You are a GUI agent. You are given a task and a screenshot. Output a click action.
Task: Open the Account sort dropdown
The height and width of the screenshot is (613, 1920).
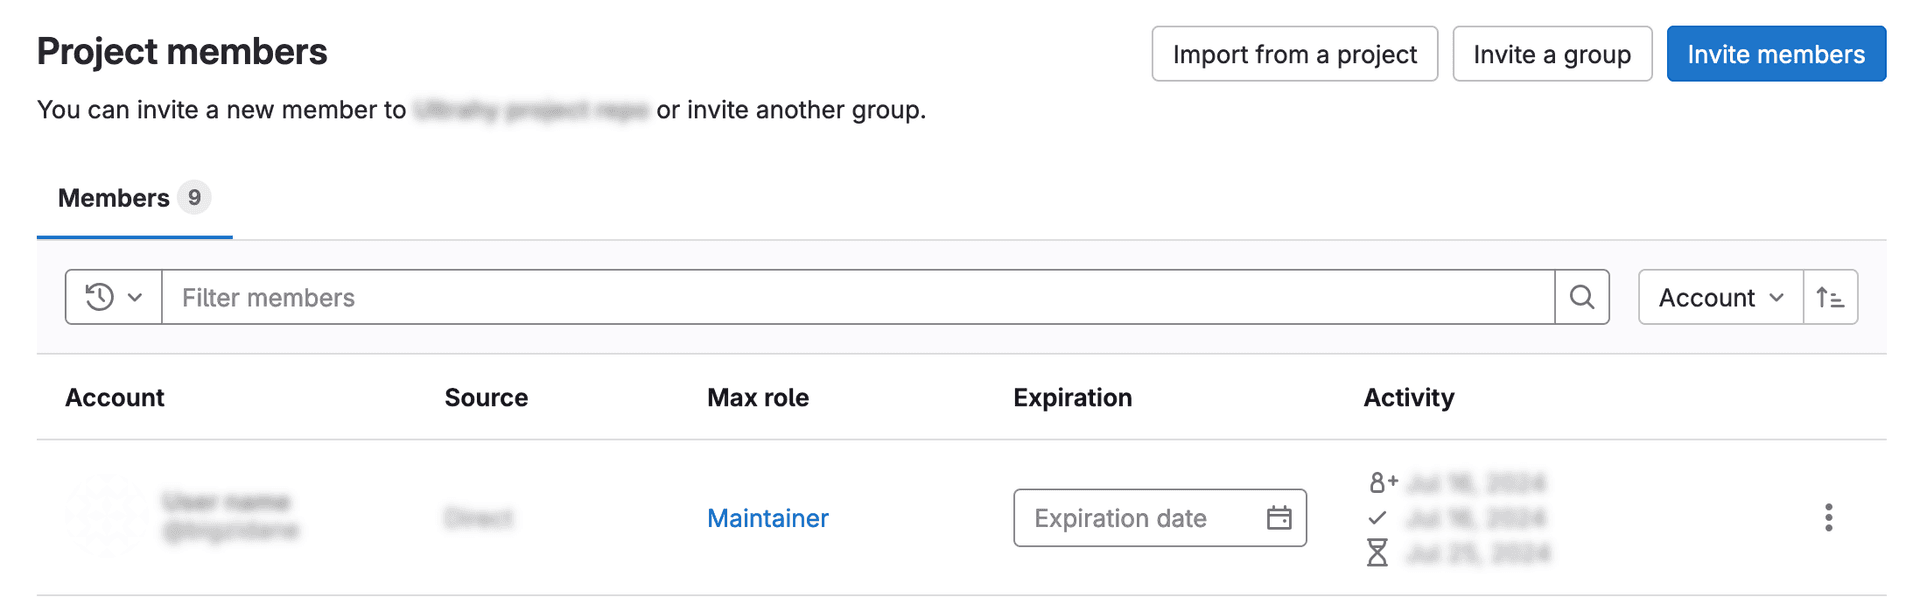click(x=1721, y=297)
